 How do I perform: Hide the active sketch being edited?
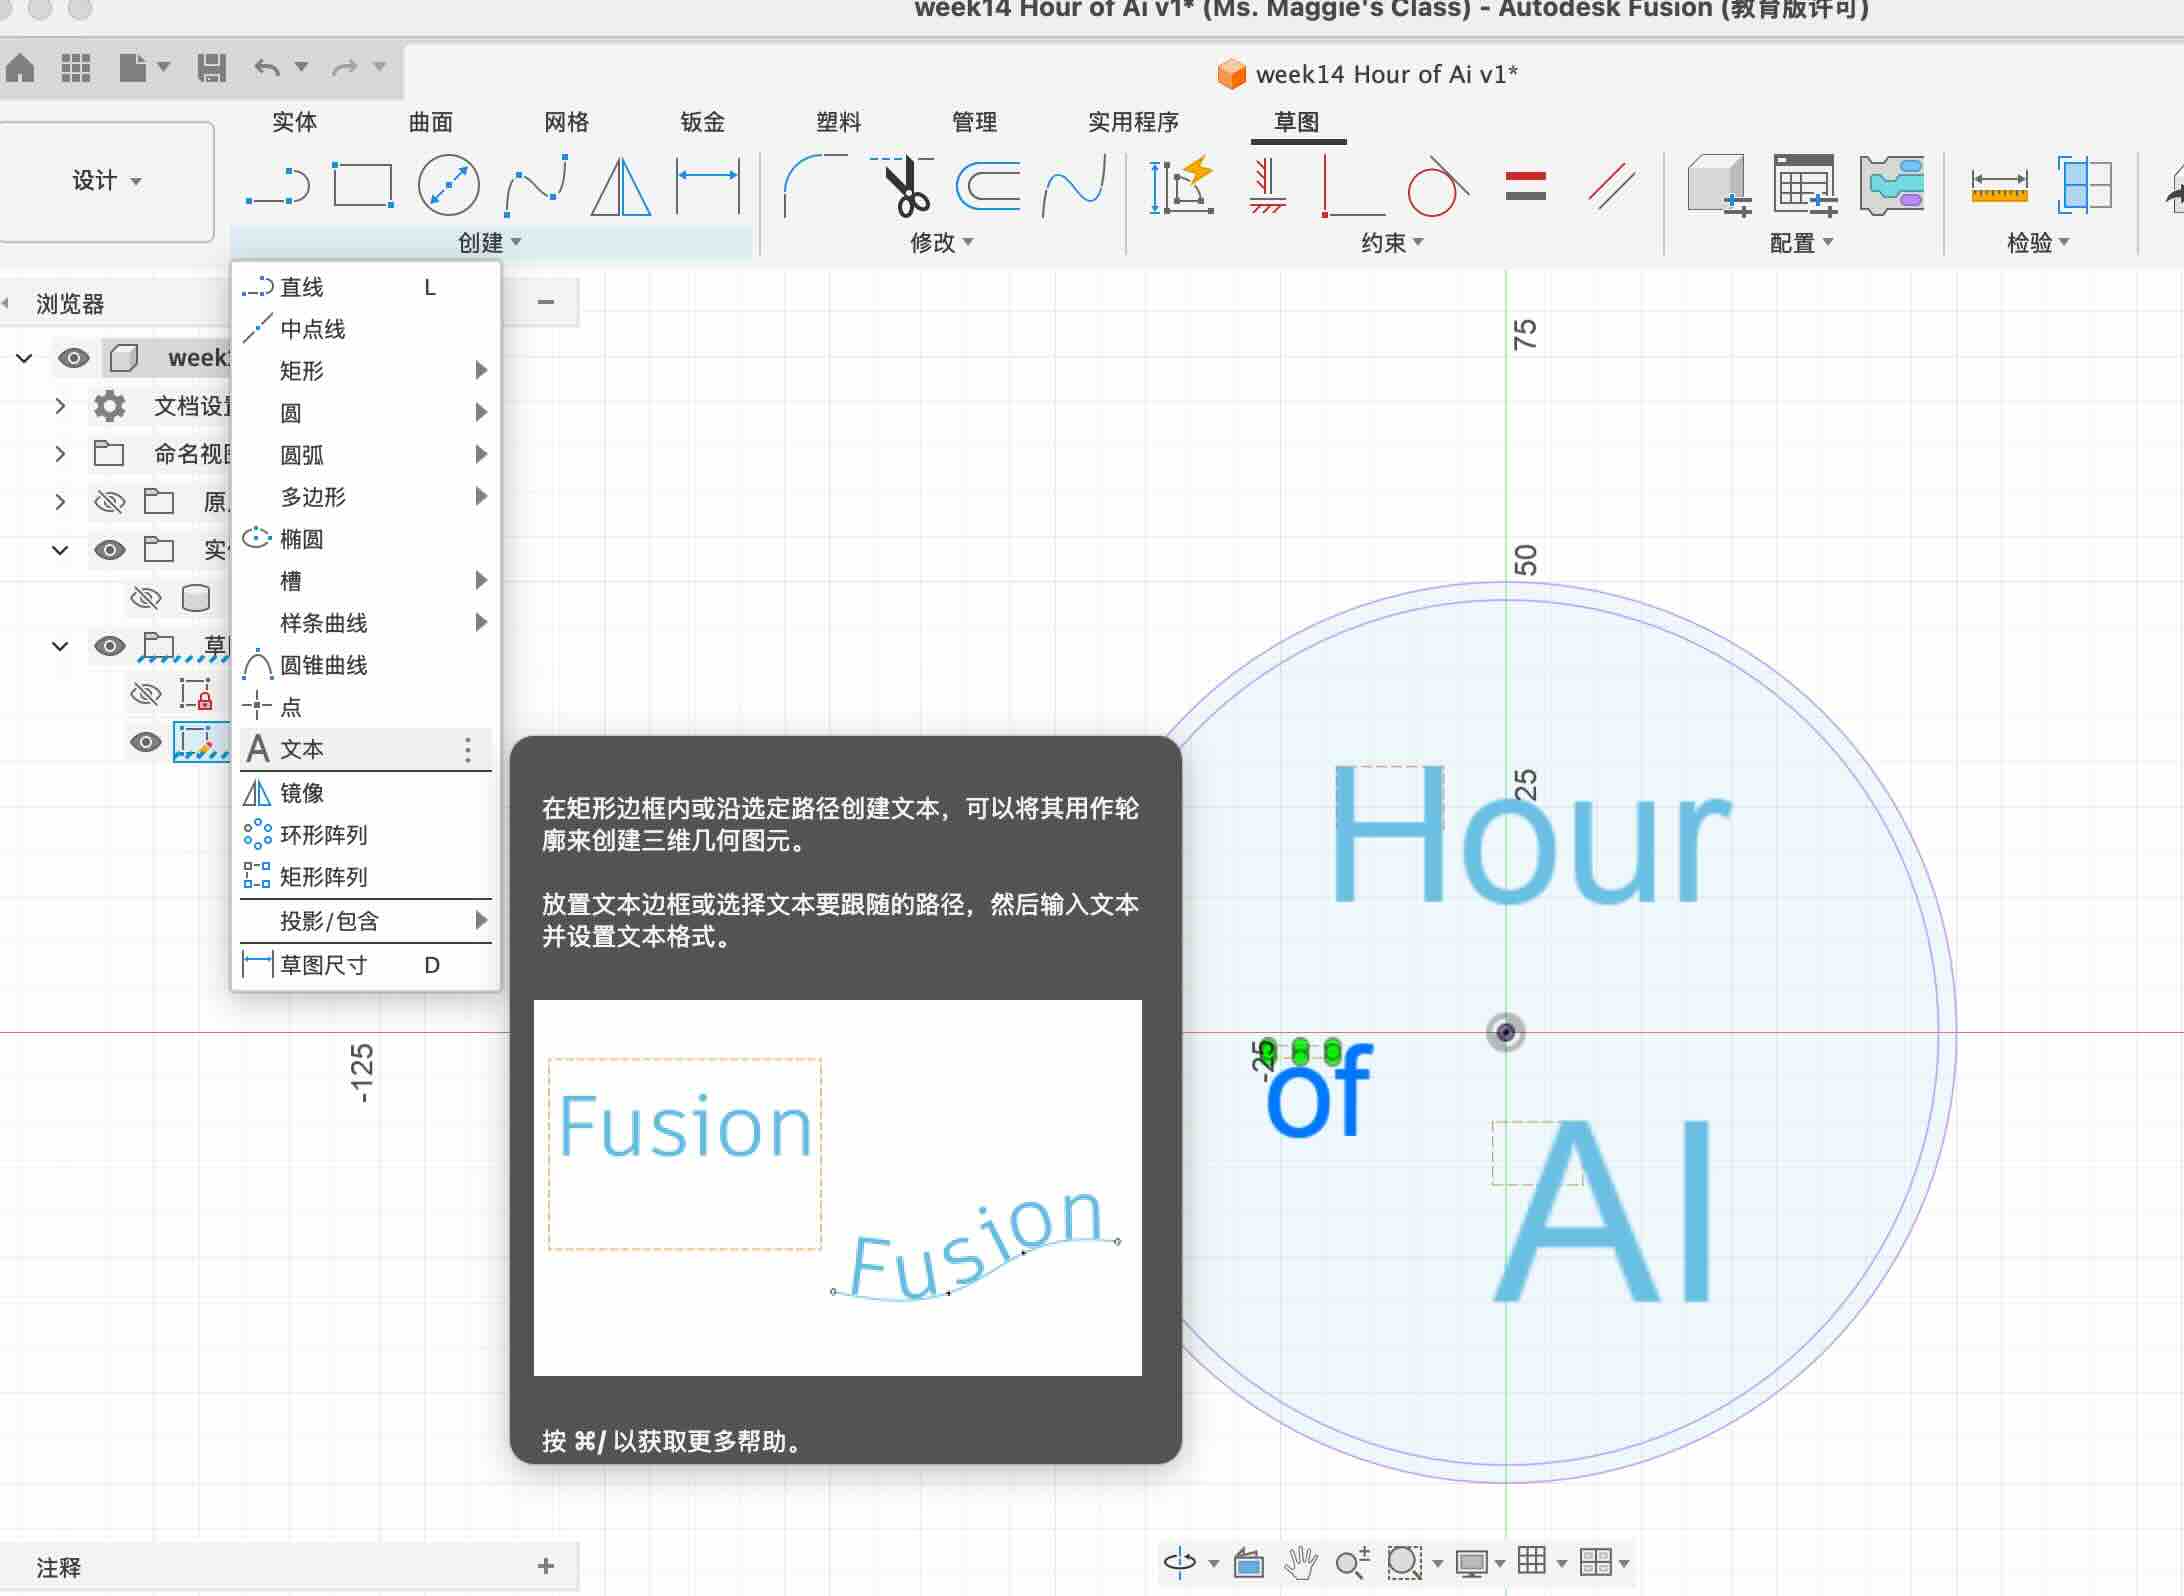point(146,742)
